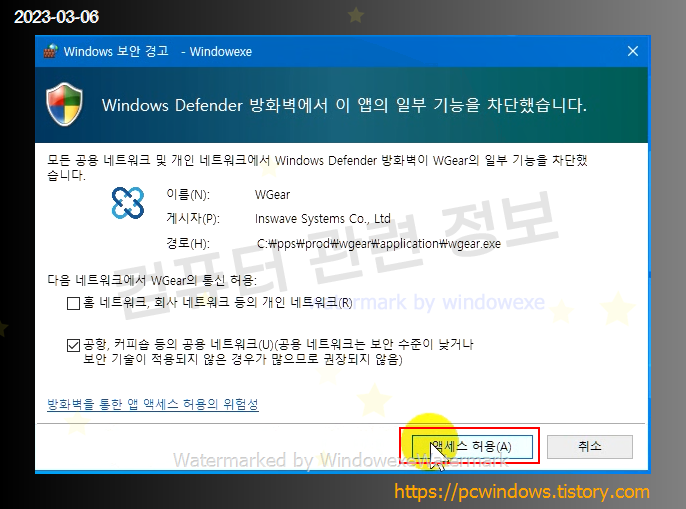The height and width of the screenshot is (509, 686).
Task: Click the WGear name value
Action: click(272, 194)
